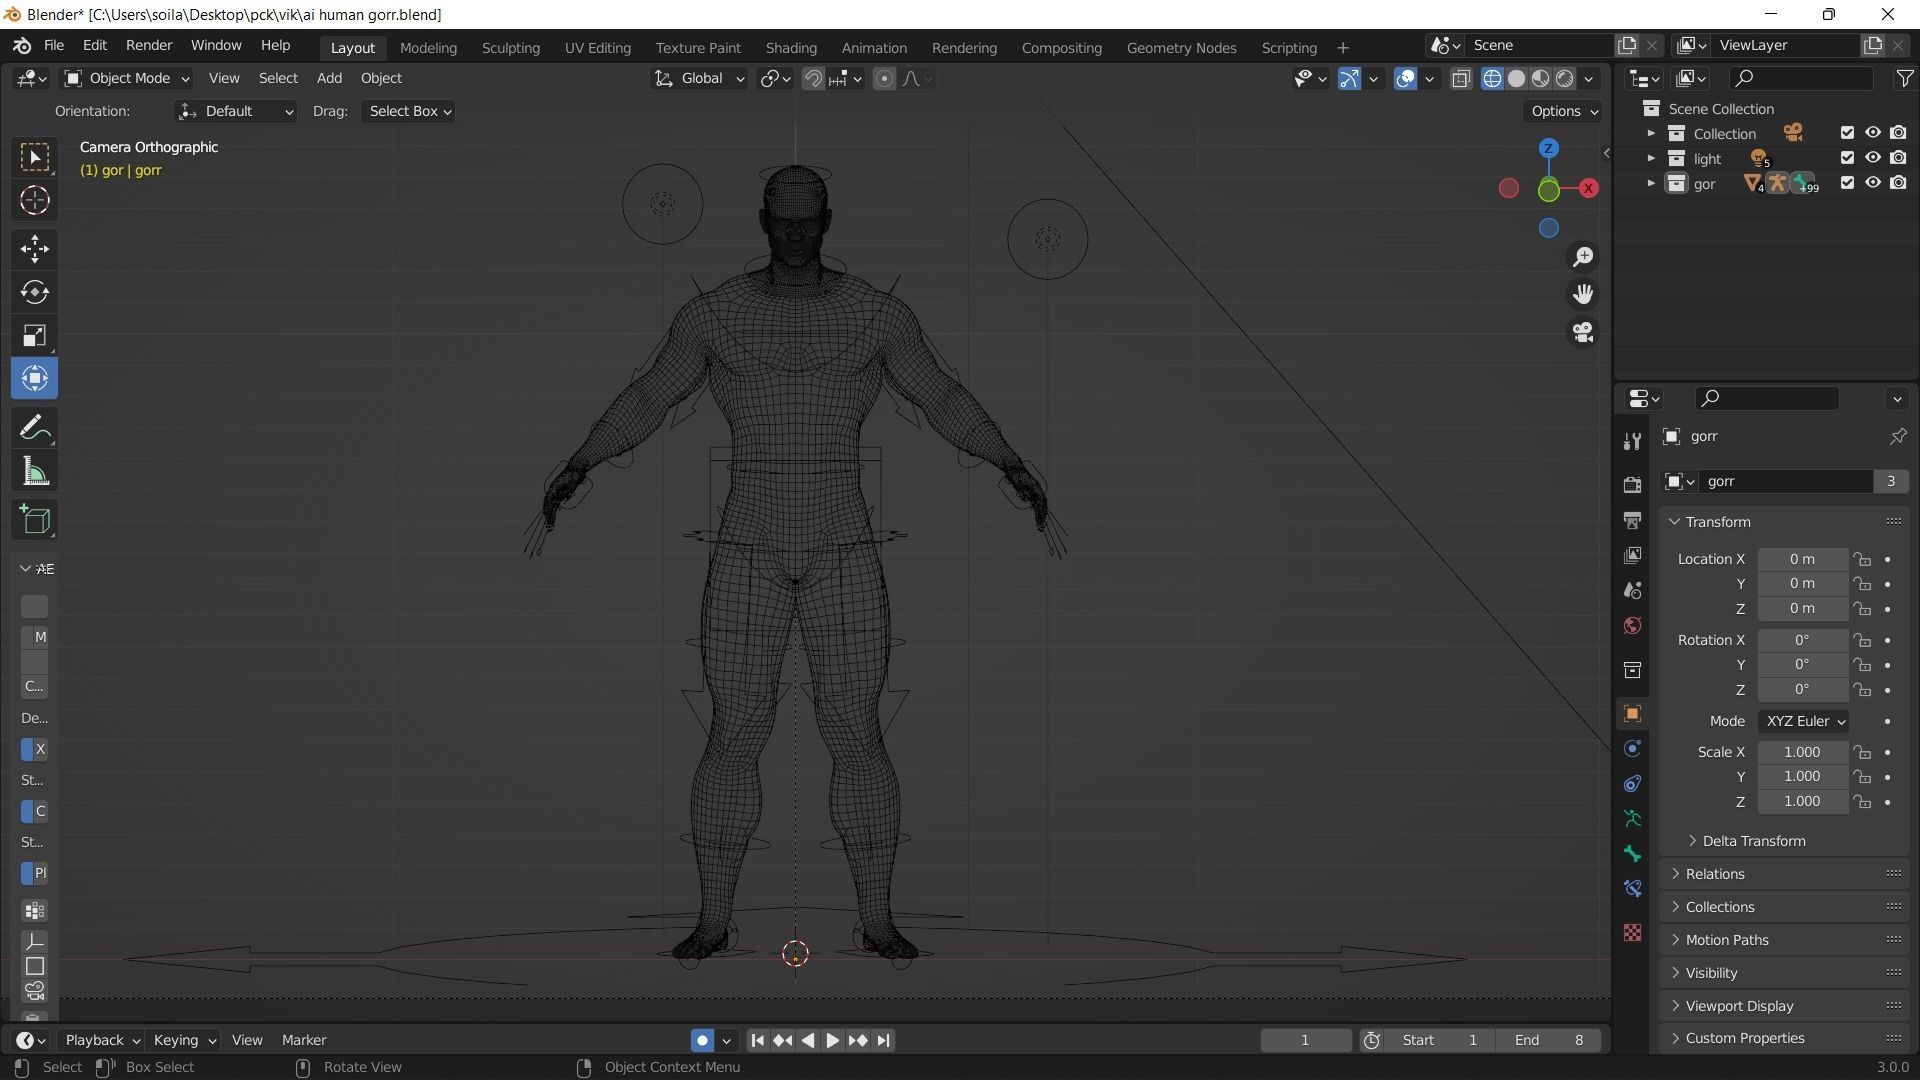Toggle auto keying record button
1920x1080 pixels.
[x=702, y=1040]
